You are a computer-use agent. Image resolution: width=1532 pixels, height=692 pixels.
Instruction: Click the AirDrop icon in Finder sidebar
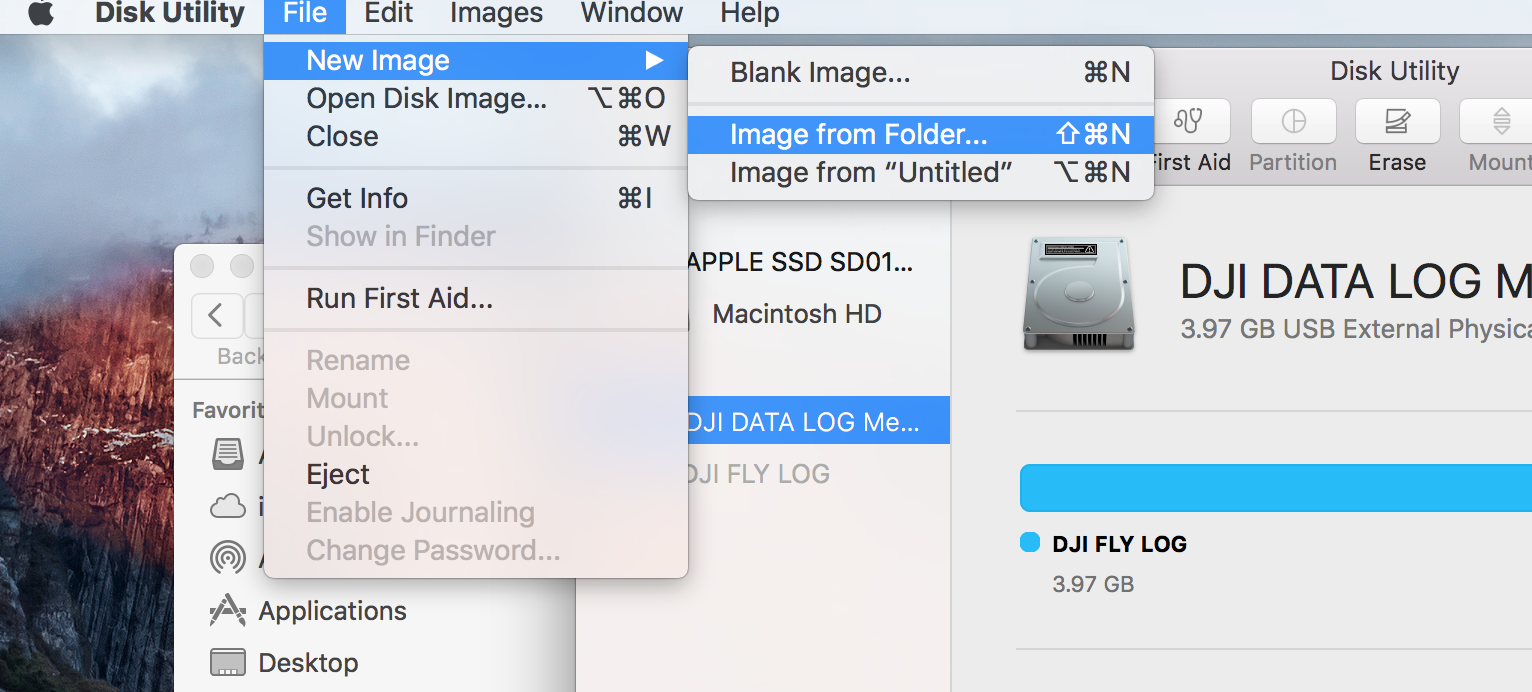228,557
